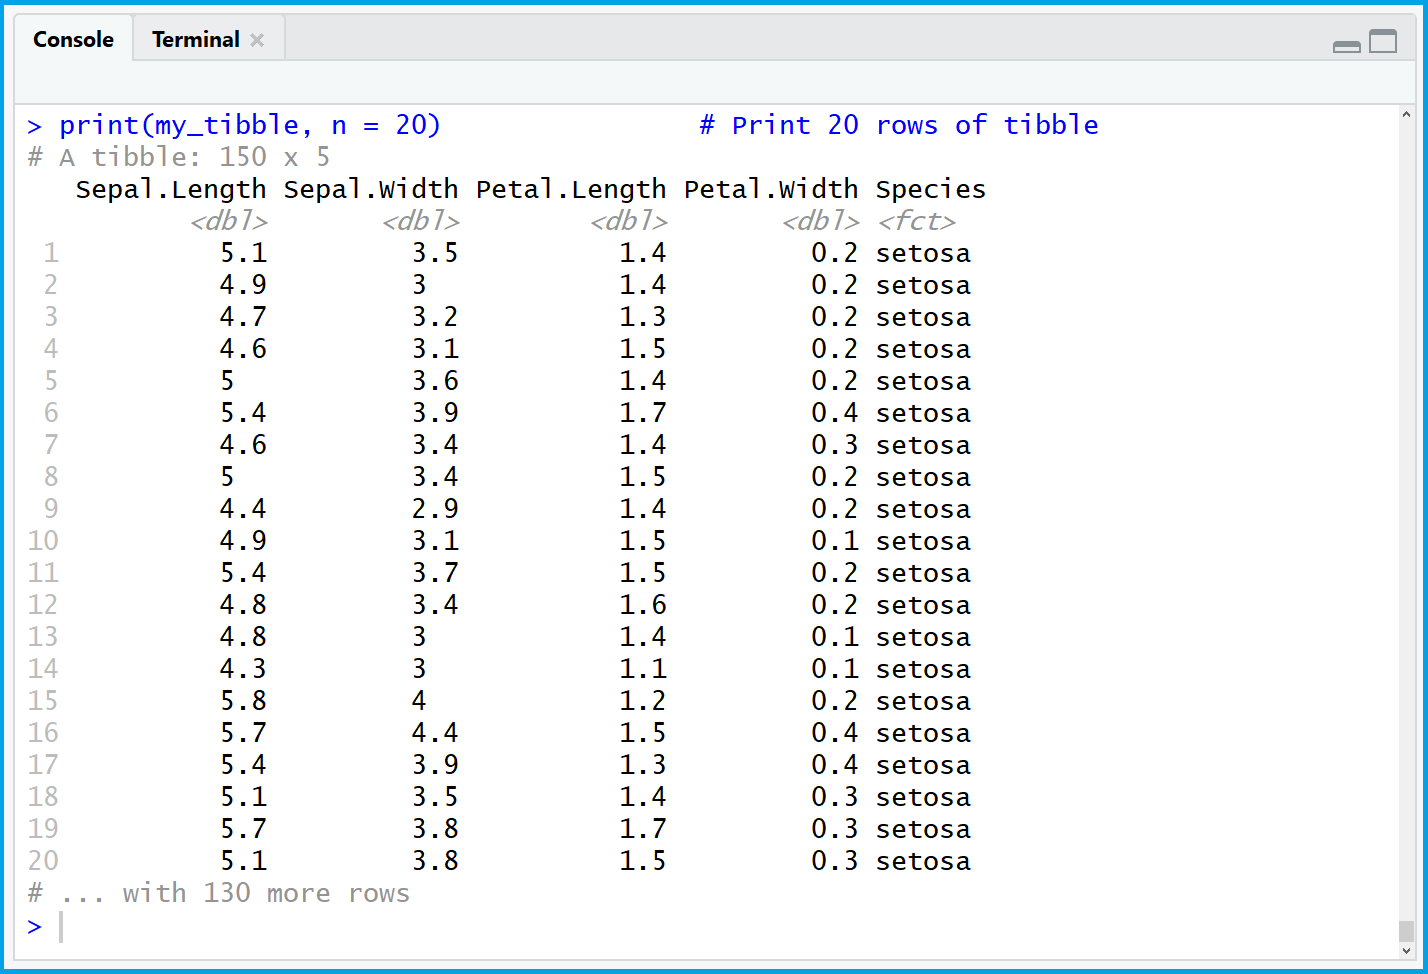The image size is (1428, 974).
Task: Click the Sepal.Width column header
Action: pos(371,189)
